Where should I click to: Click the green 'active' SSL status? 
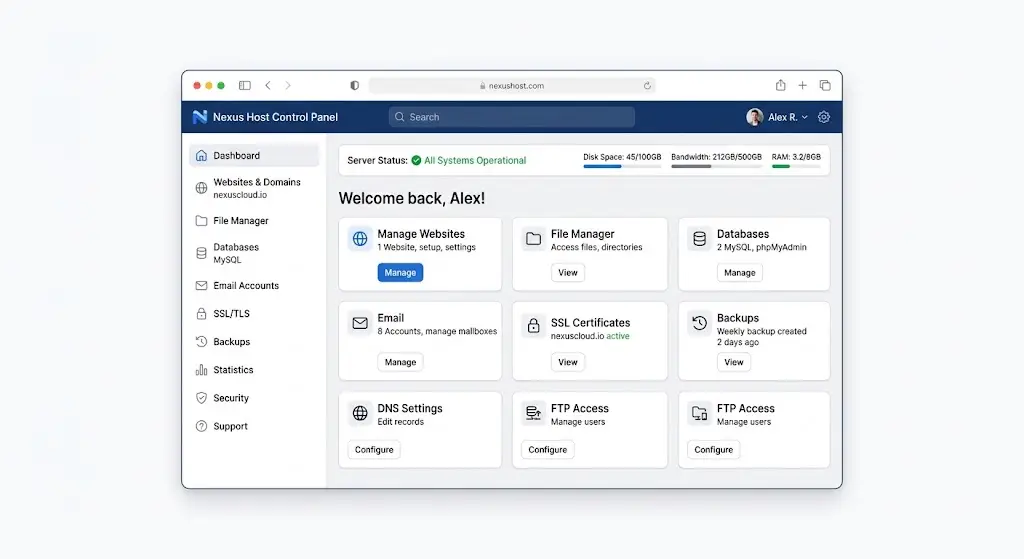point(618,336)
